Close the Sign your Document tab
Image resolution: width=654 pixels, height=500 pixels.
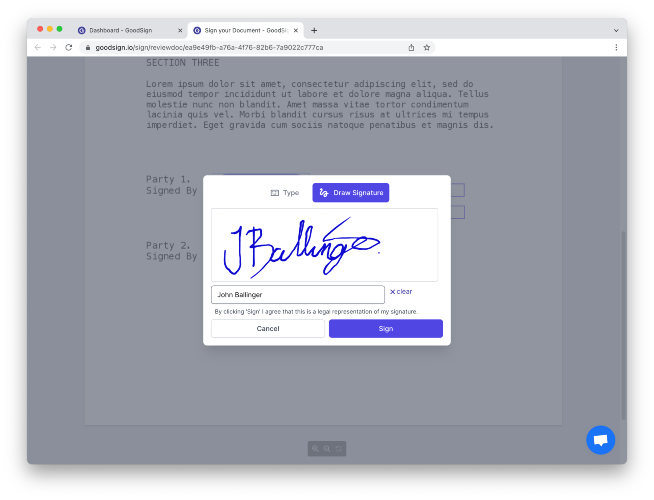(x=296, y=30)
